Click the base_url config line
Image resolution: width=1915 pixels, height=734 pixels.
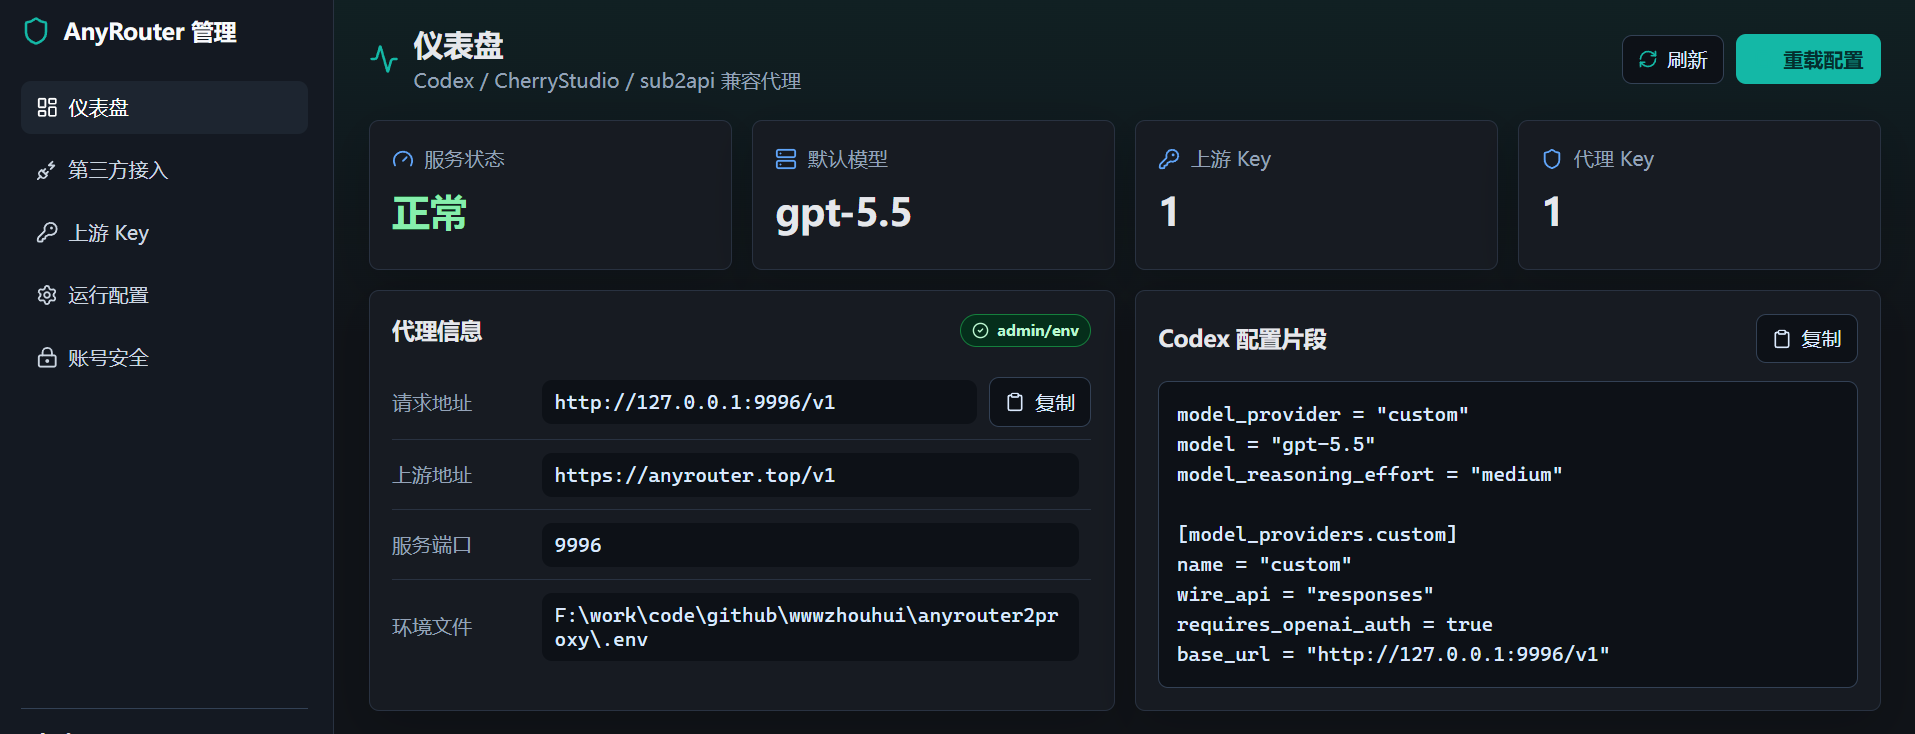1393,654
